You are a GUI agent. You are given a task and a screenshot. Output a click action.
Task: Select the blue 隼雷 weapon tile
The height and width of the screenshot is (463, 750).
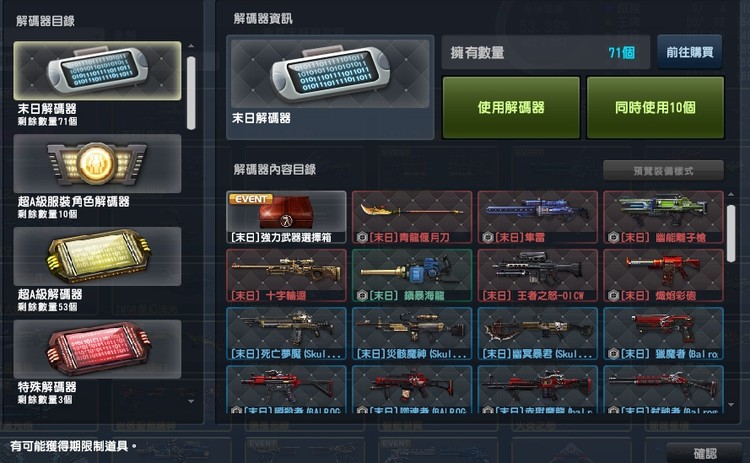538,217
